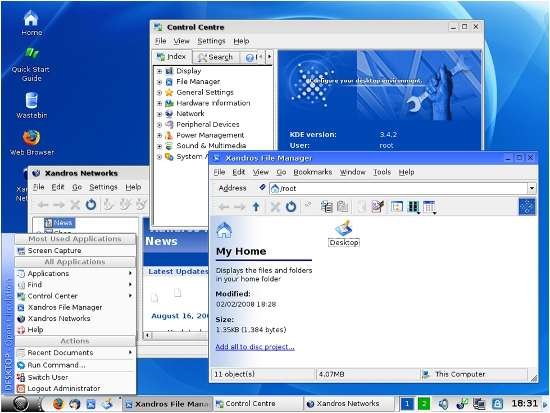
Task: Click Up arrow in Xandros File Manager toolbar
Action: point(256,207)
